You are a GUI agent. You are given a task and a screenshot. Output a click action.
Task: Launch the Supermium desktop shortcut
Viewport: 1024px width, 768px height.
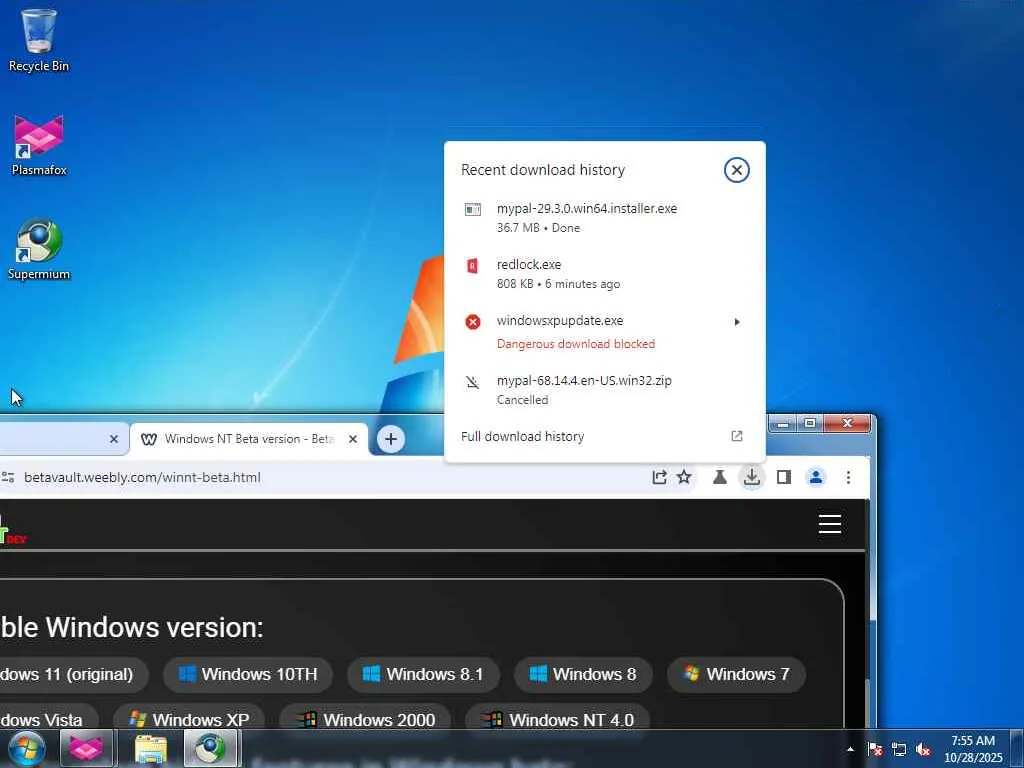point(39,249)
